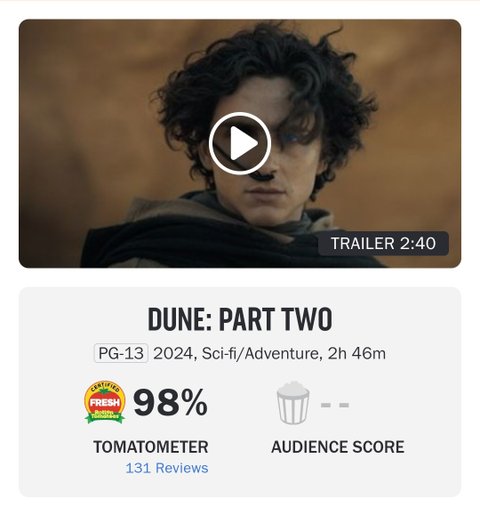The image size is (480, 515).
Task: Click the popcorn top of the bucket icon
Action: pos(293,389)
